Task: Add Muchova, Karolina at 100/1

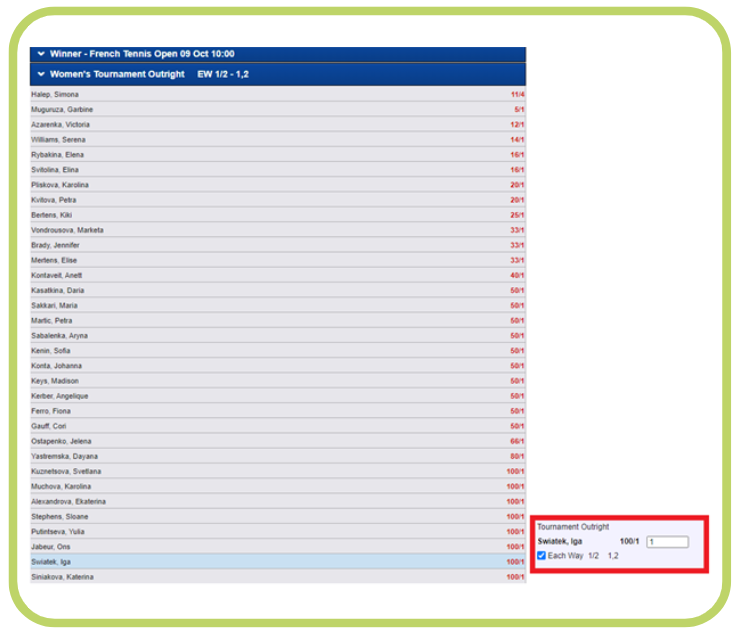Action: (515, 487)
